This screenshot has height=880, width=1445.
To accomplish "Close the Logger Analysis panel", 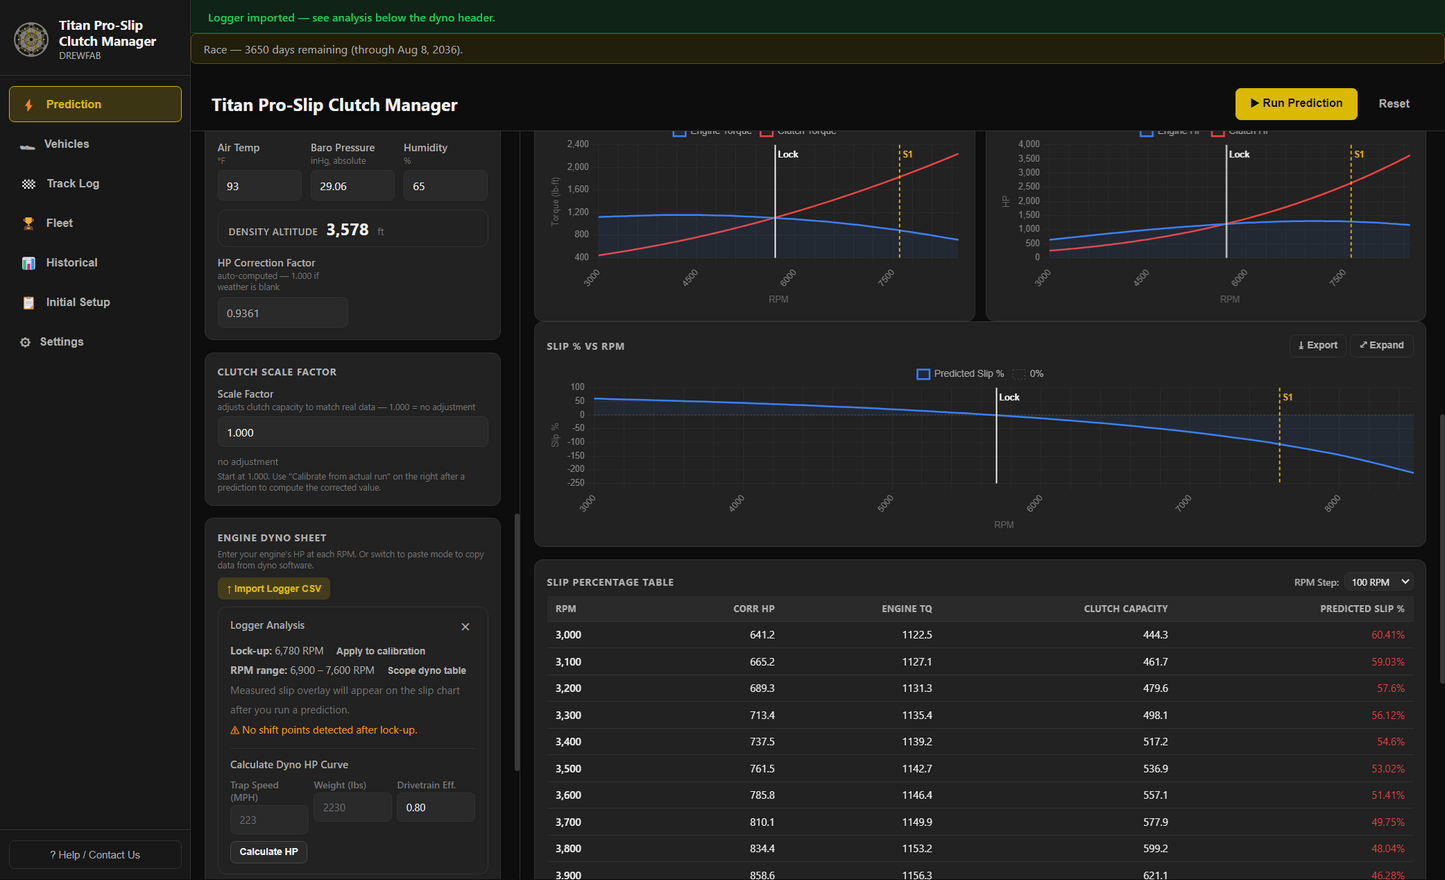I will click(465, 627).
